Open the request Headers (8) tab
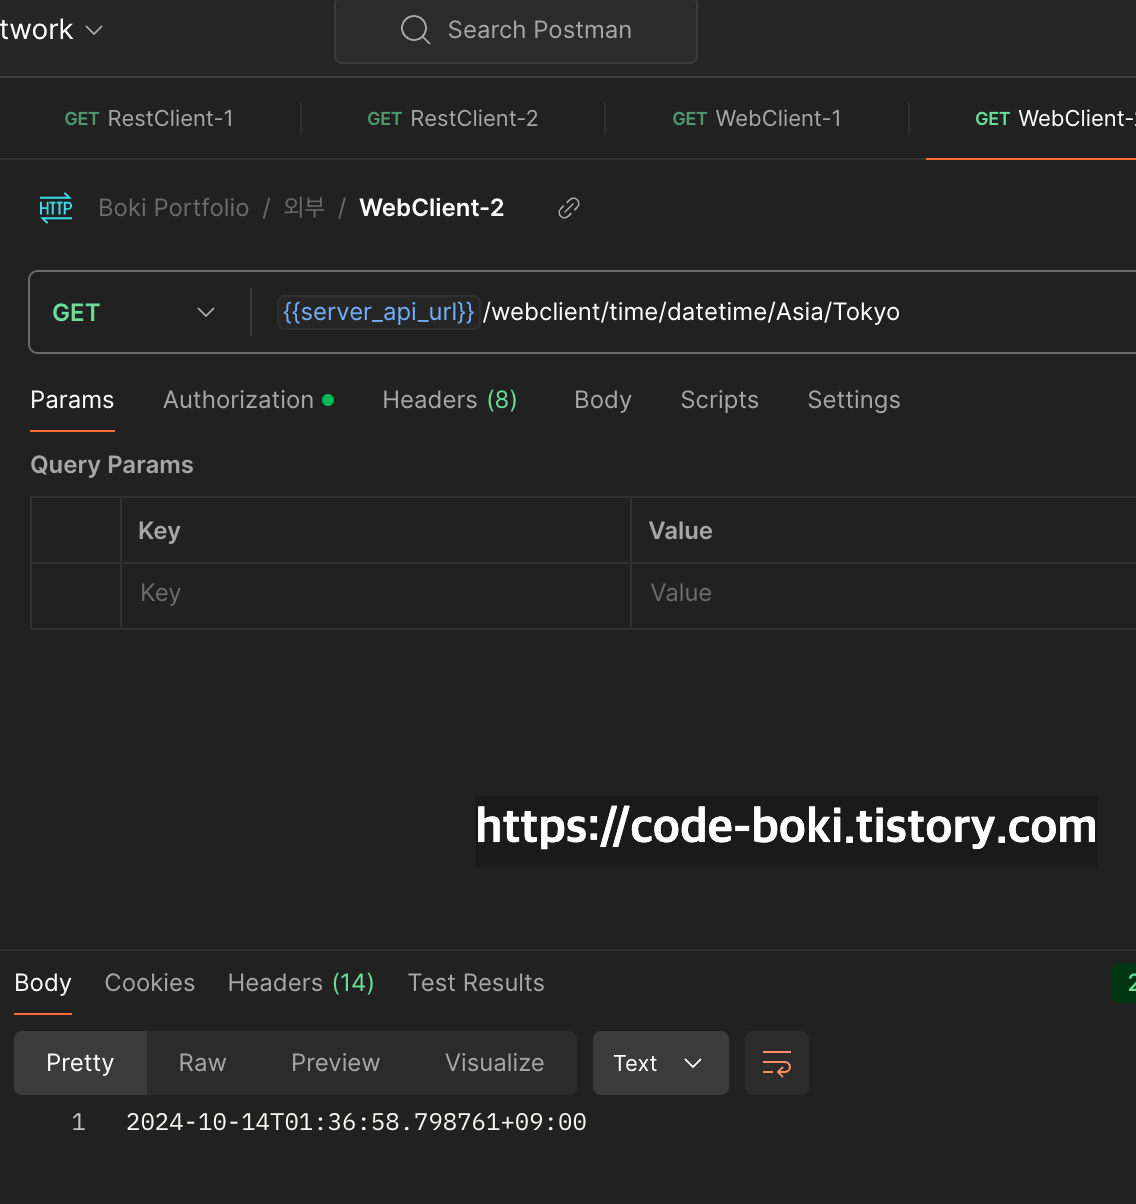Viewport: 1136px width, 1204px height. [x=450, y=400]
